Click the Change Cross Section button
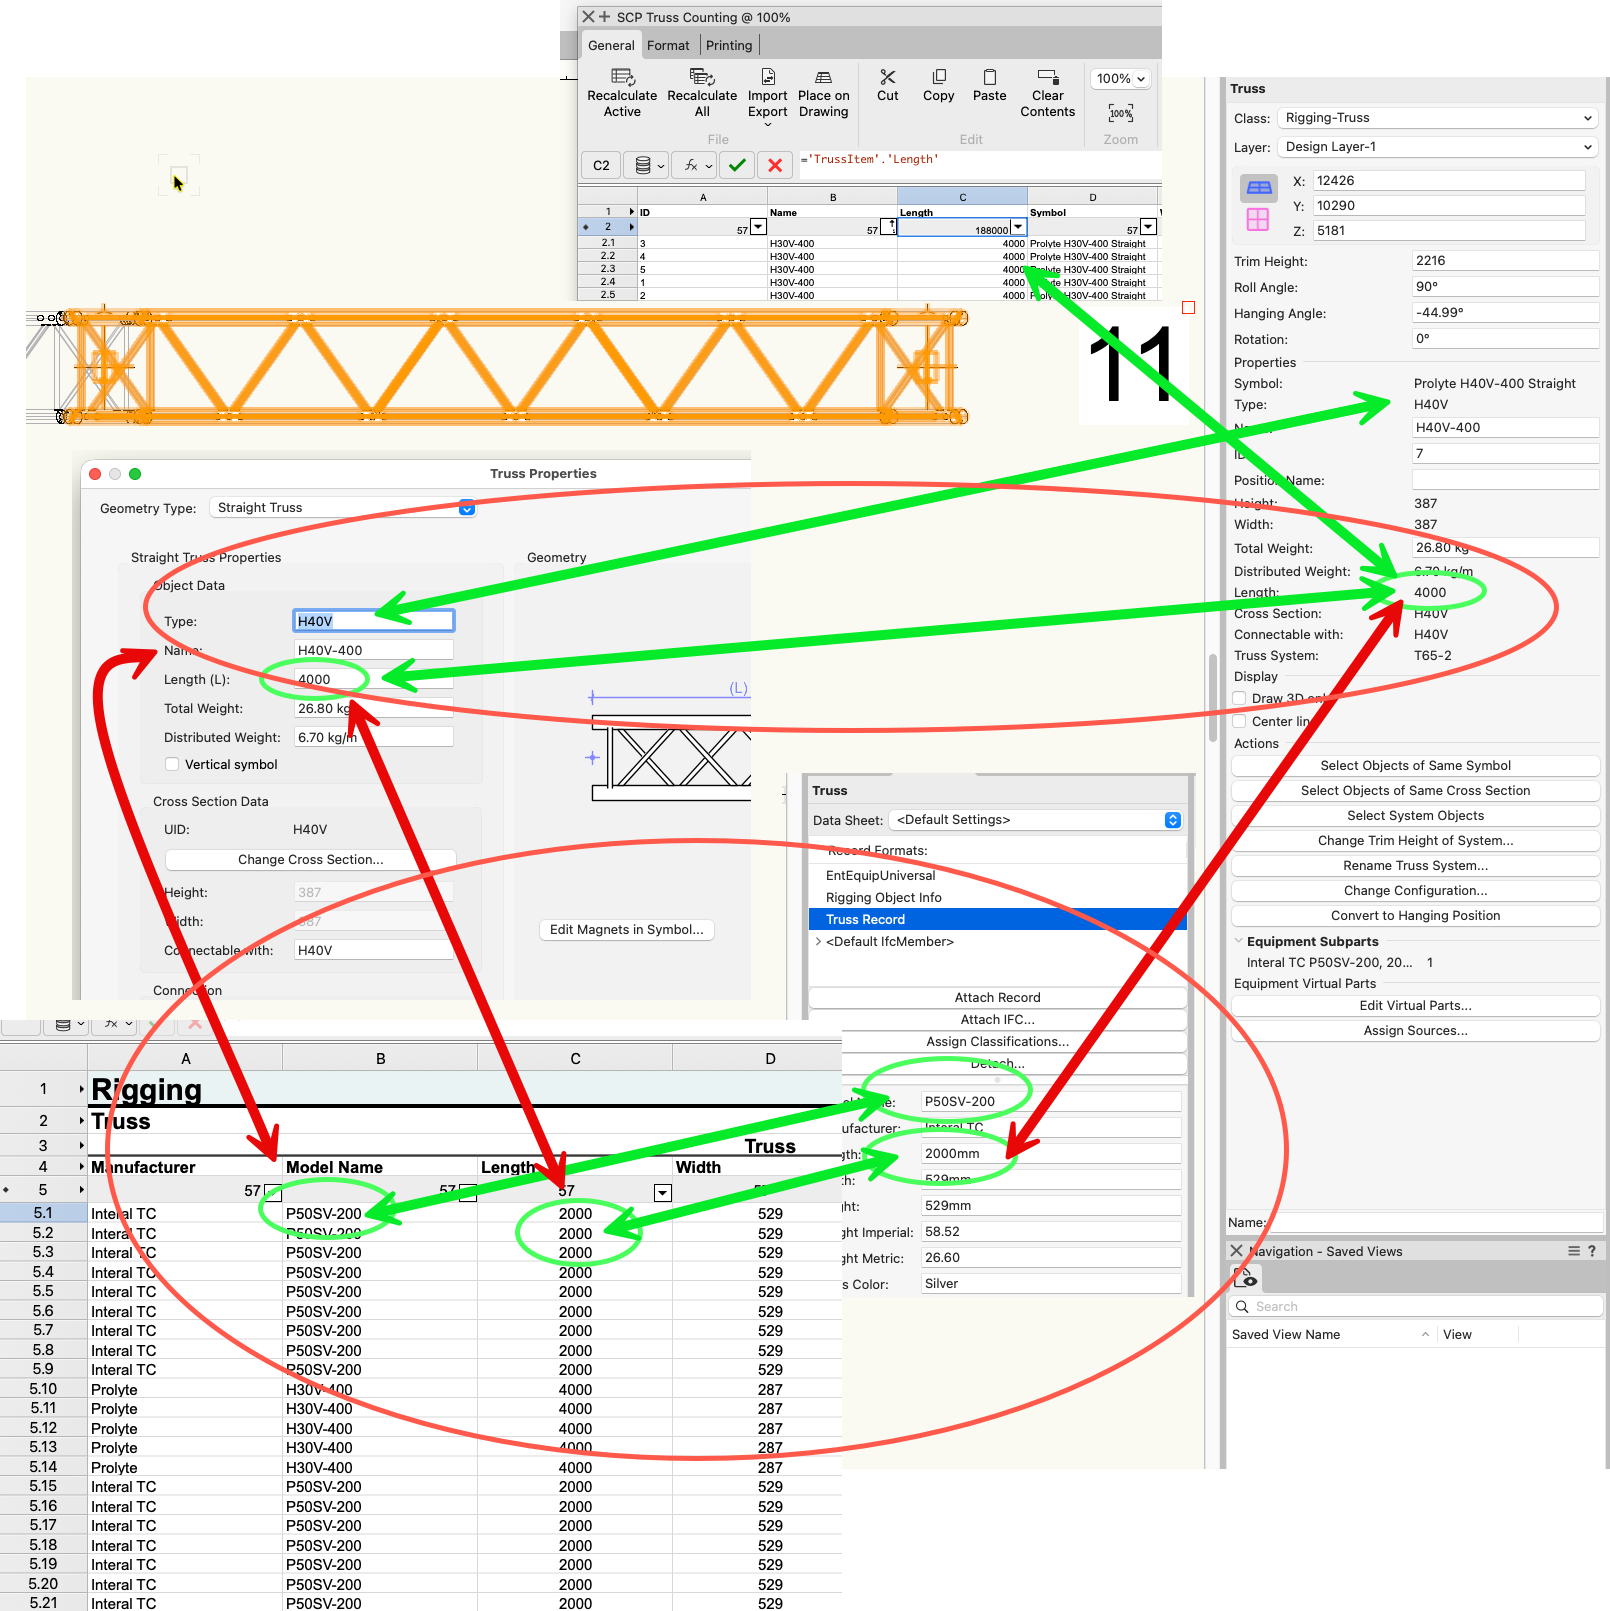 [310, 860]
